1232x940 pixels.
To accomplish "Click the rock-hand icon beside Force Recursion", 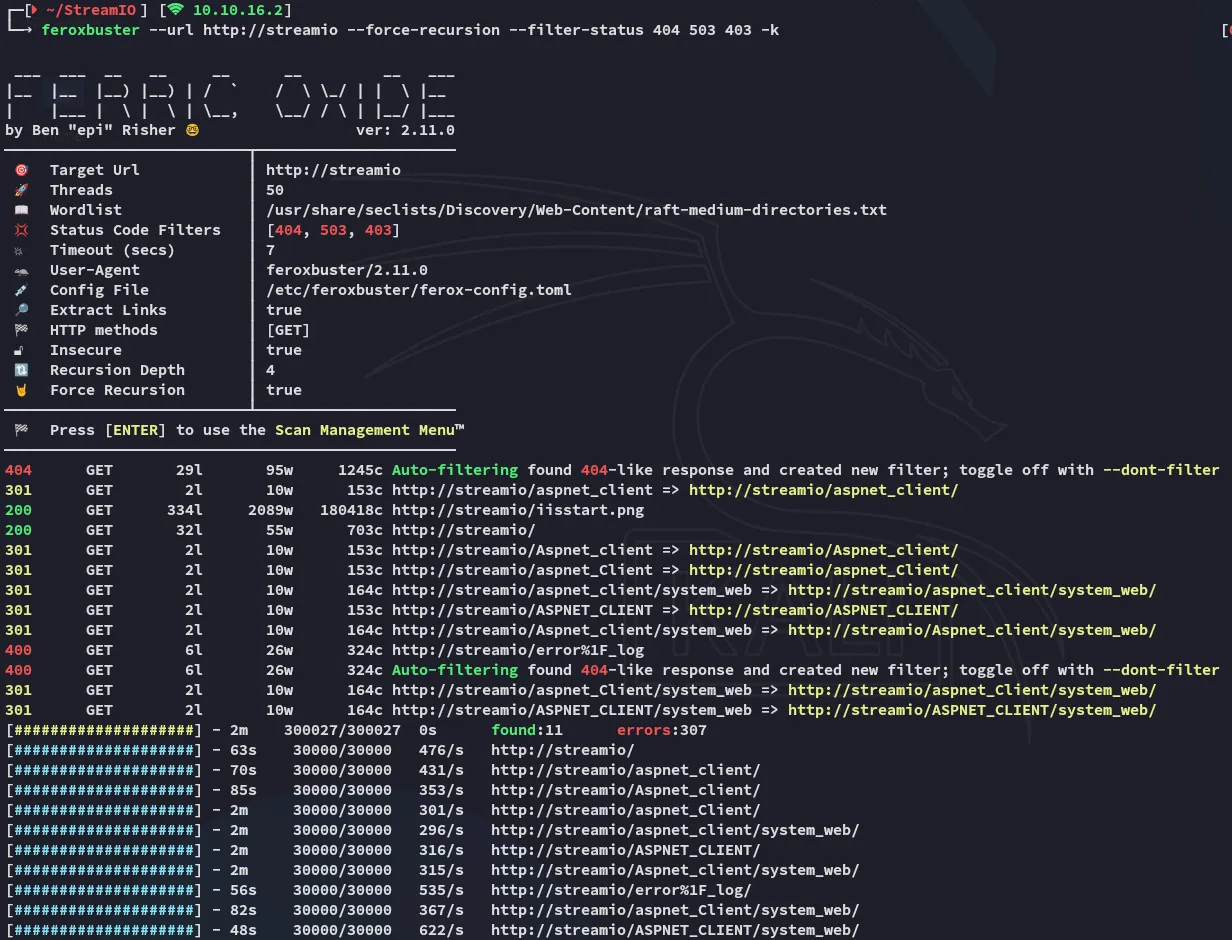I will [21, 390].
